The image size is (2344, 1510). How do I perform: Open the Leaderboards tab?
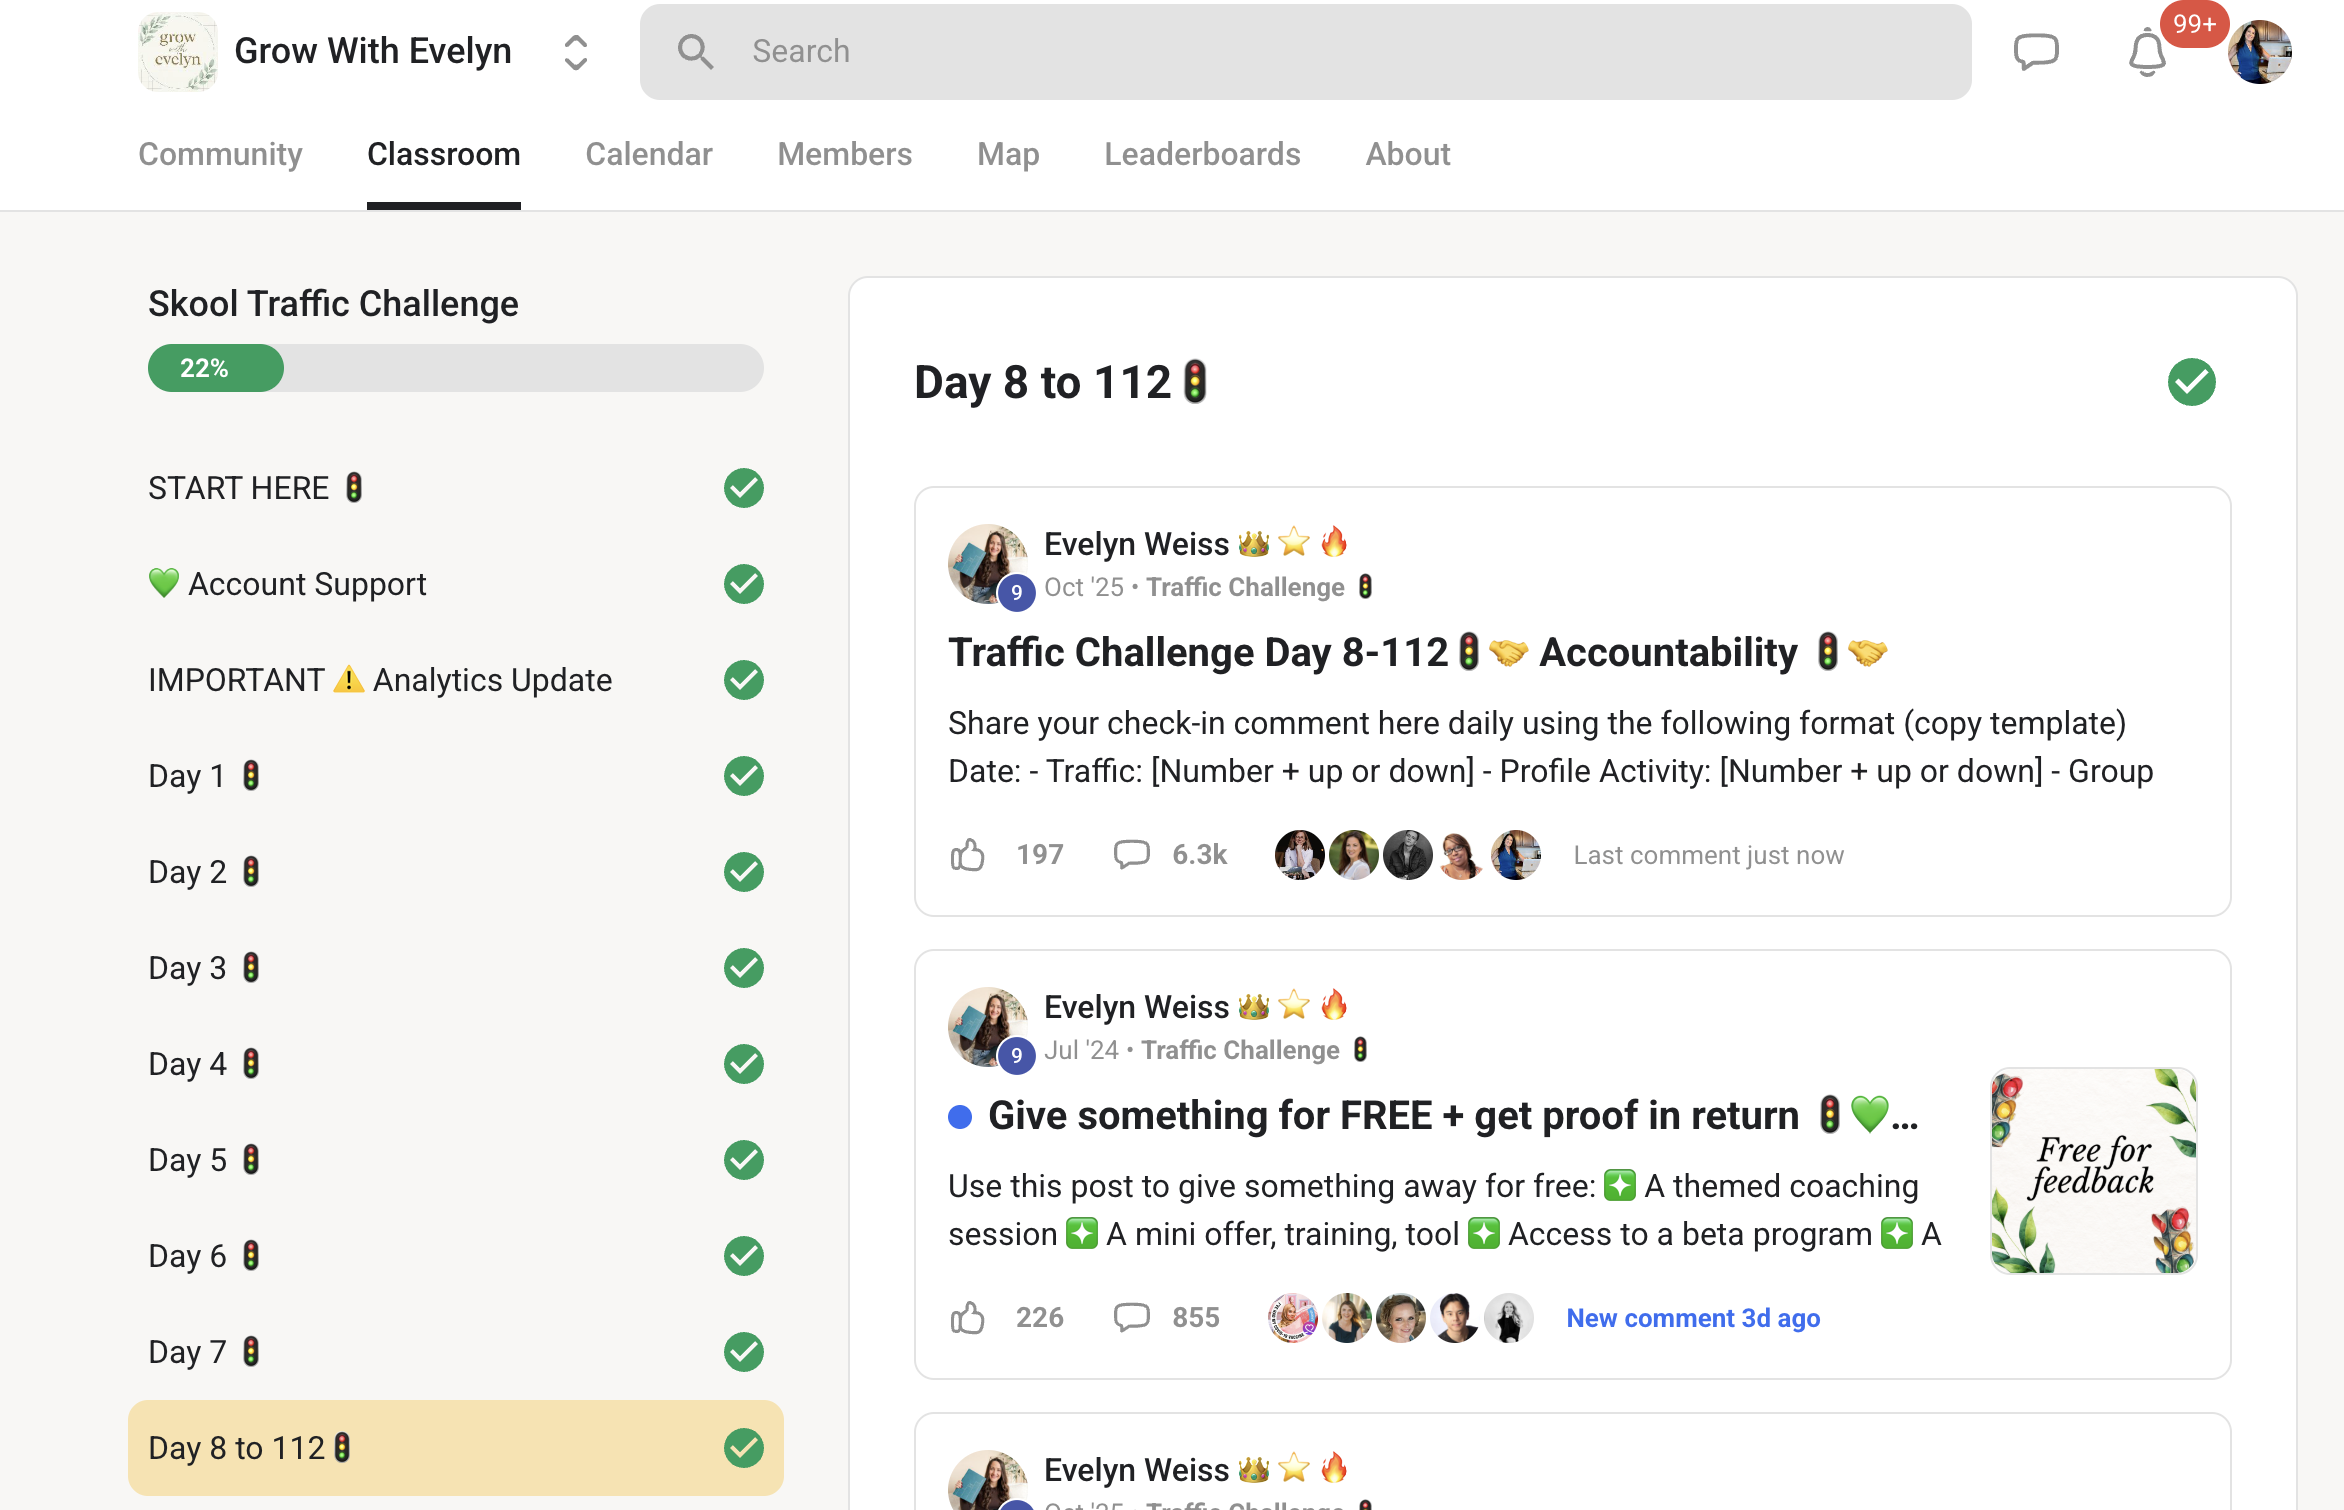pyautogui.click(x=1202, y=154)
